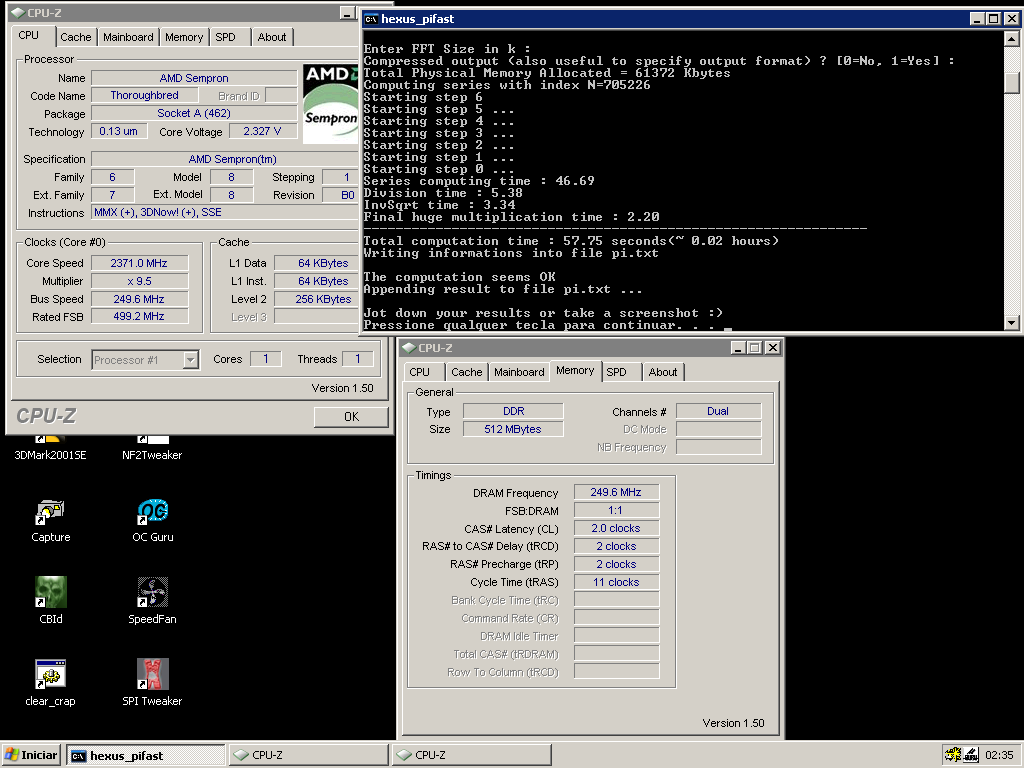The width and height of the screenshot is (1024, 768).
Task: Click hexus_pifast console title bar icon
Action: 371,19
